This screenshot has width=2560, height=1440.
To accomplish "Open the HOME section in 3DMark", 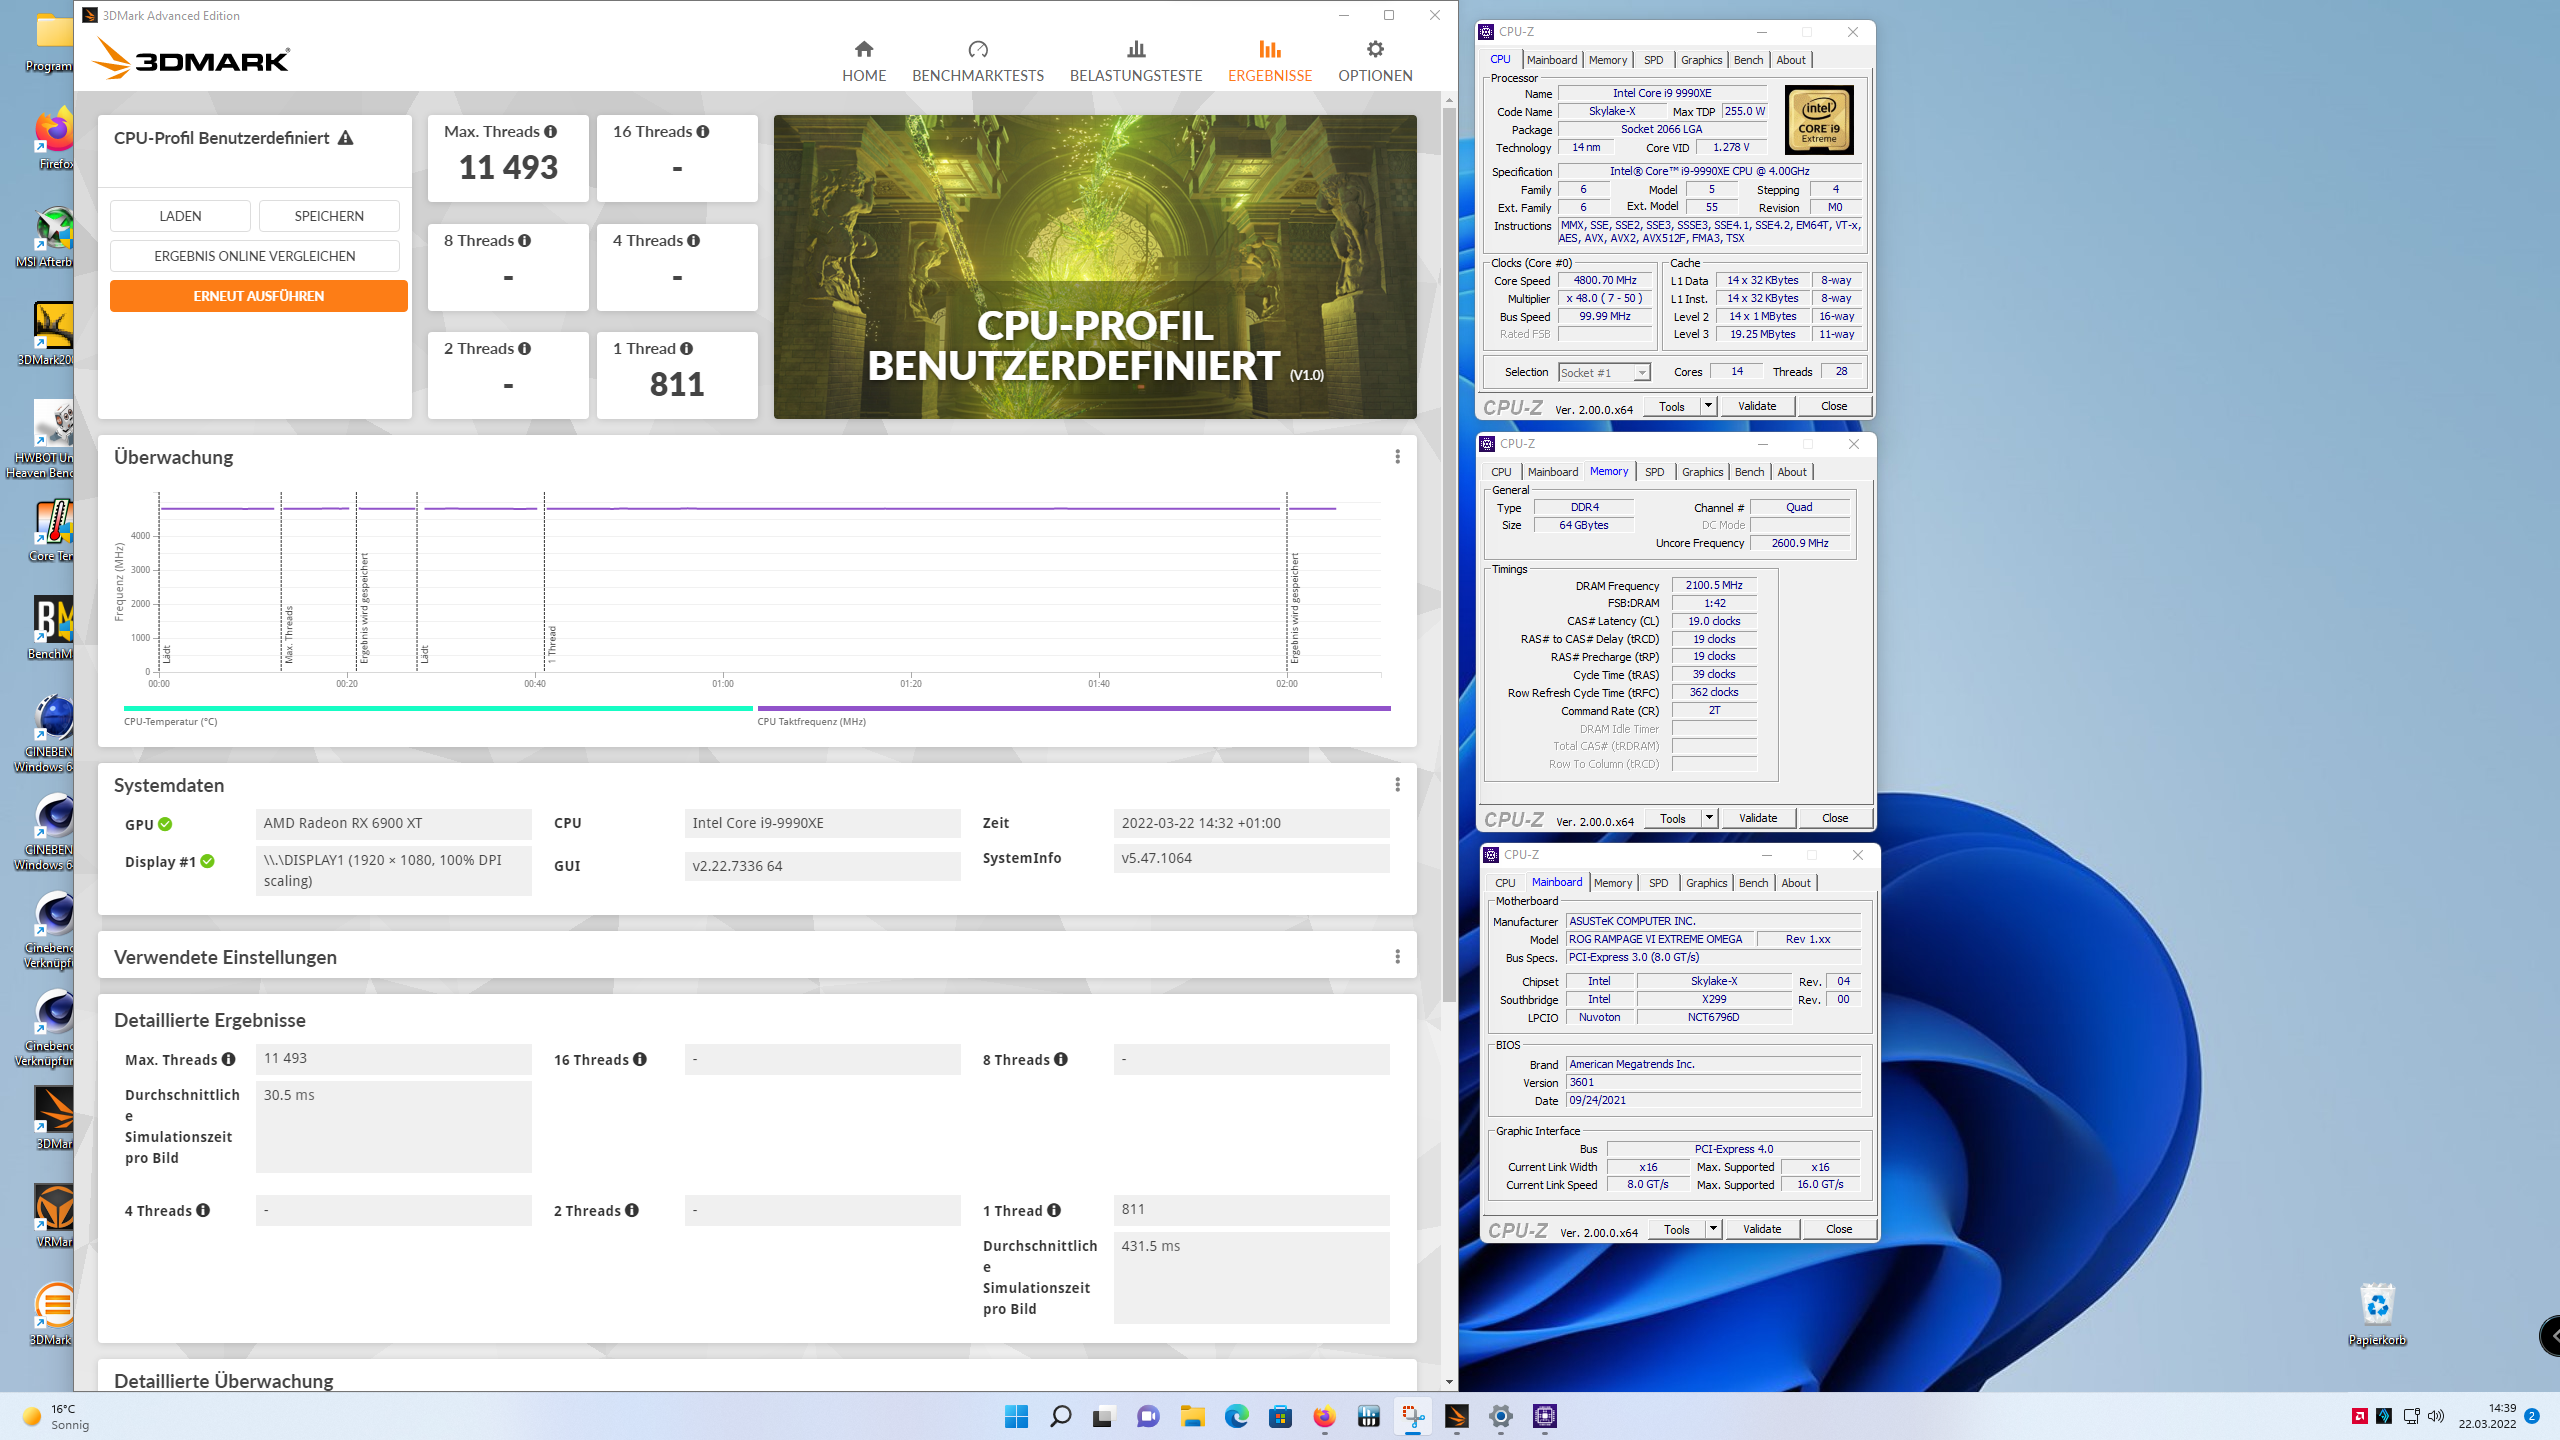I will (x=864, y=61).
